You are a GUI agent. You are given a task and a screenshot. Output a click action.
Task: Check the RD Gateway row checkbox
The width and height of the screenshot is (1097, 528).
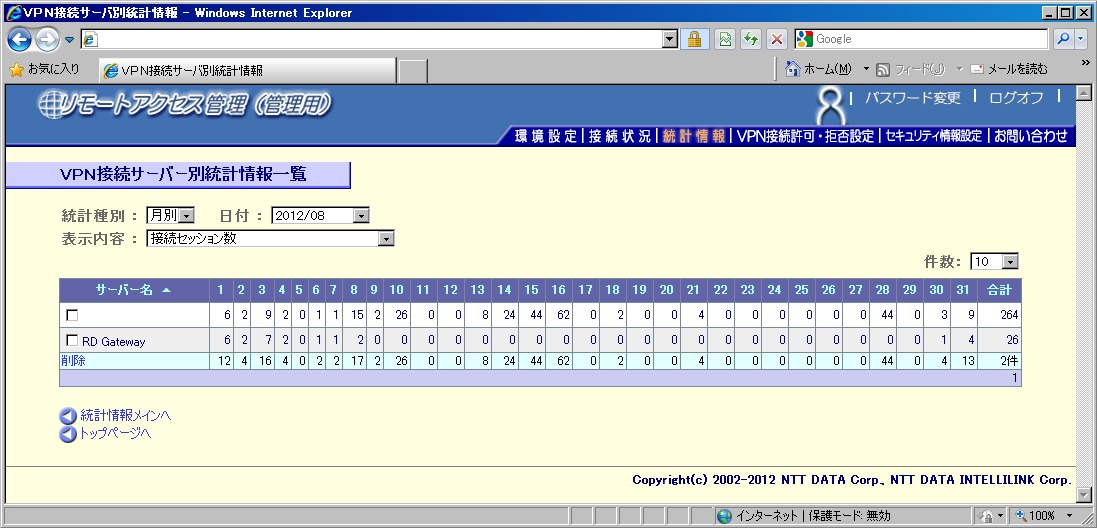click(72, 341)
